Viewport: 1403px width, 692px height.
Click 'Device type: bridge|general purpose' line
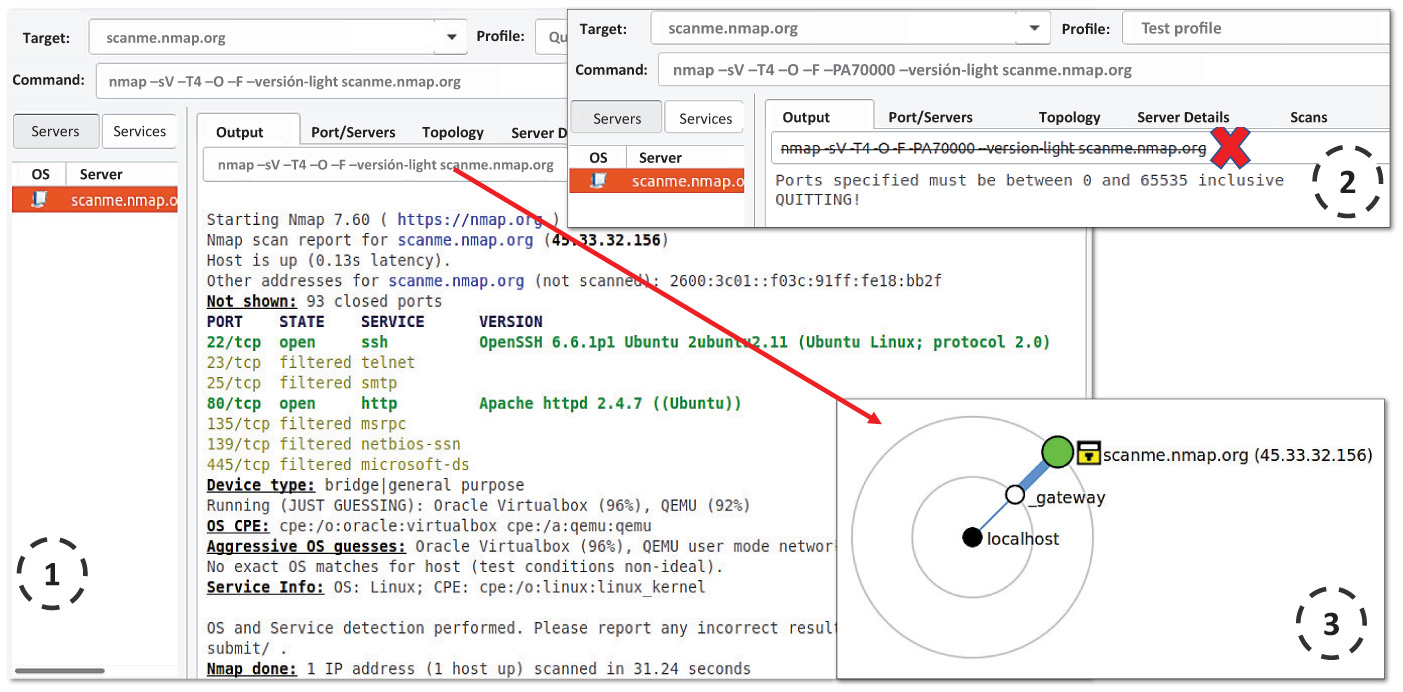pyautogui.click(x=365, y=485)
